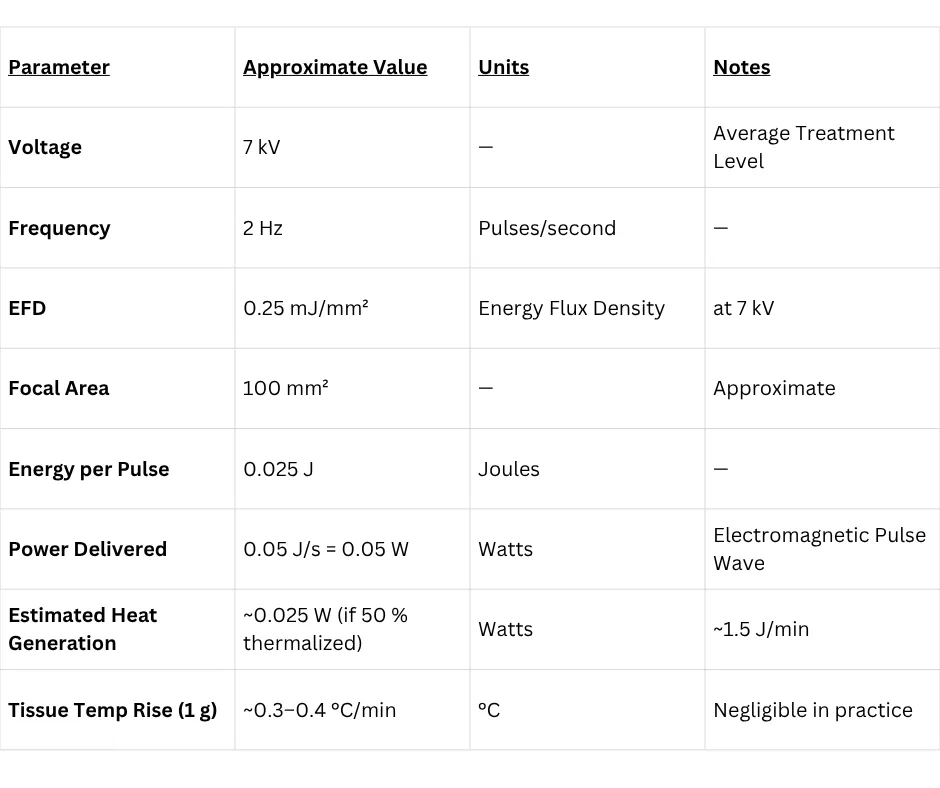Screen dimensions: 940x788
Task: Select the Voltage row label
Action: pos(45,148)
